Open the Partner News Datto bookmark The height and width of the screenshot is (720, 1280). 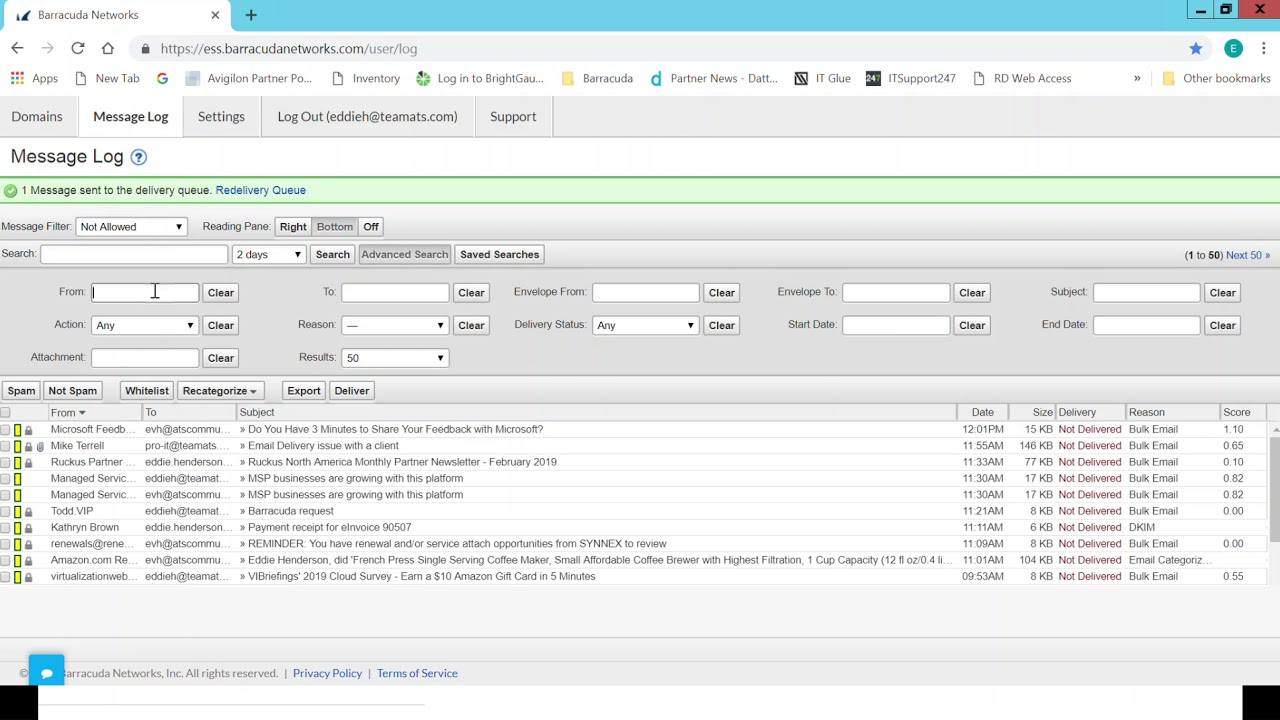click(713, 78)
